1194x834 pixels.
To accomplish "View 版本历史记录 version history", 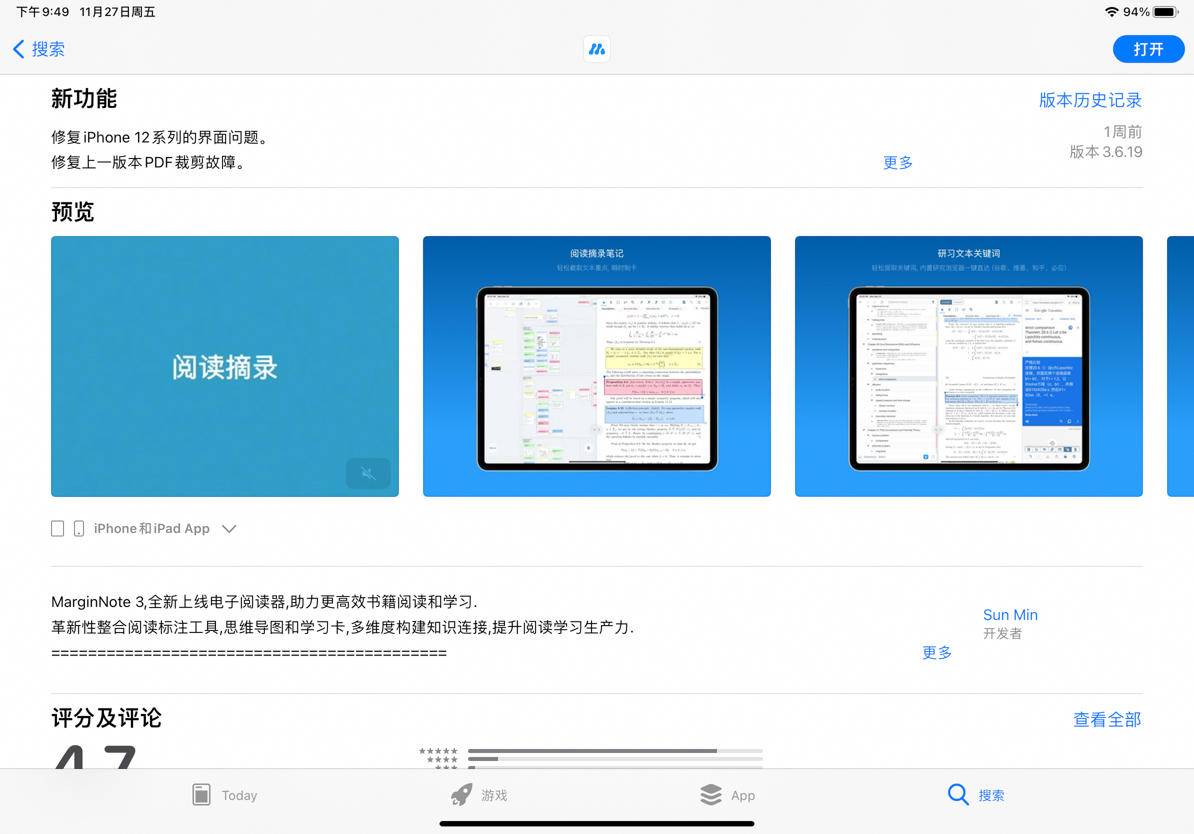I will pyautogui.click(x=1090, y=100).
